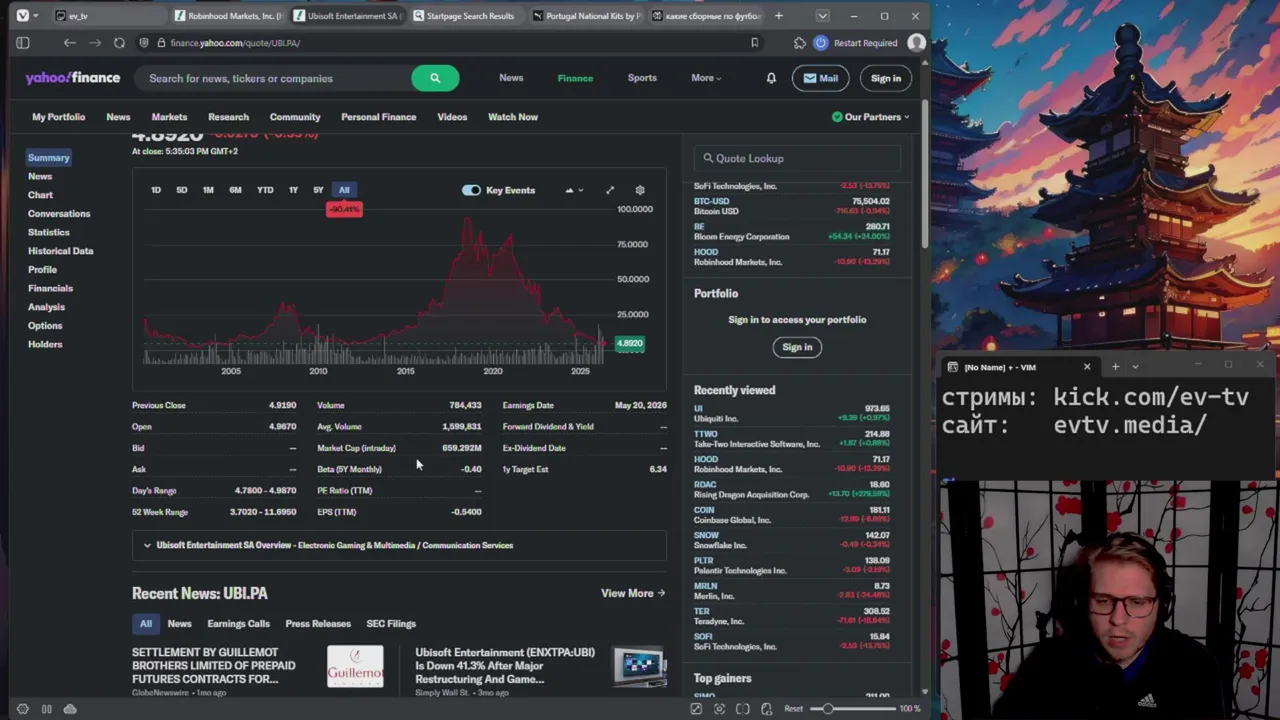Viewport: 1280px width, 720px height.
Task: Open sync cloud icon in status bar
Action: tap(70, 709)
